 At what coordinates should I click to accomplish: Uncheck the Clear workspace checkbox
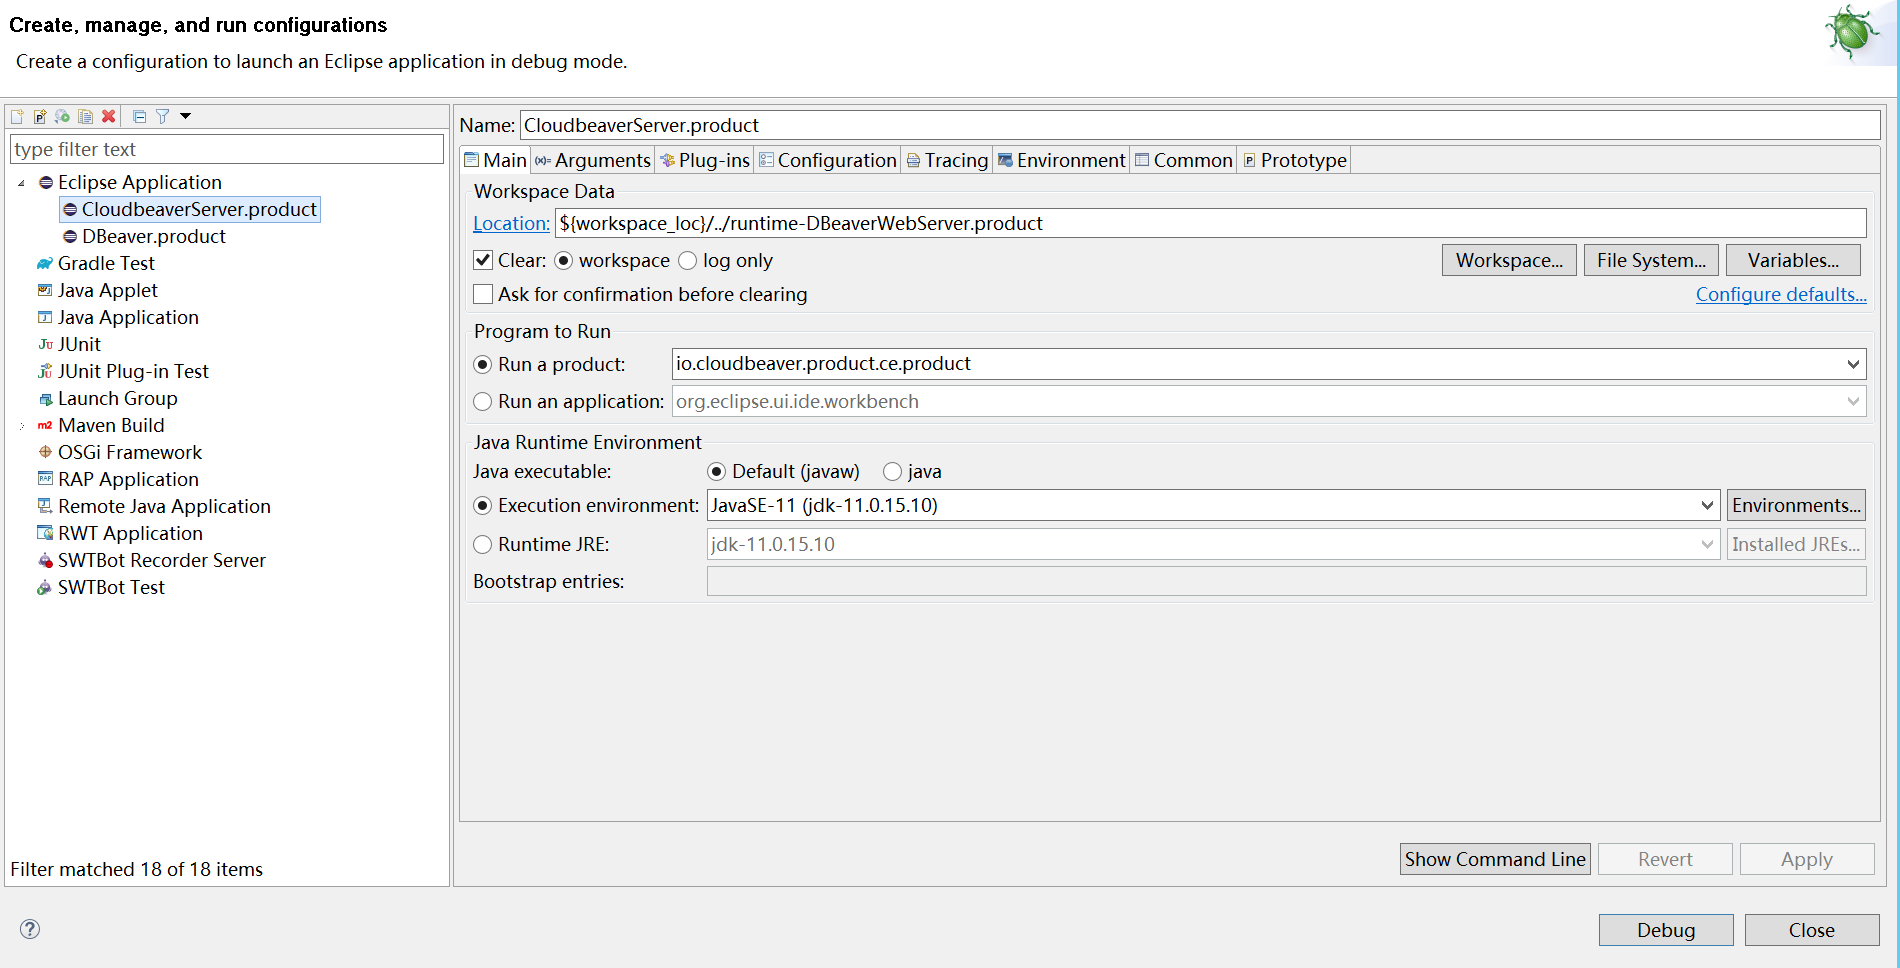tap(483, 260)
